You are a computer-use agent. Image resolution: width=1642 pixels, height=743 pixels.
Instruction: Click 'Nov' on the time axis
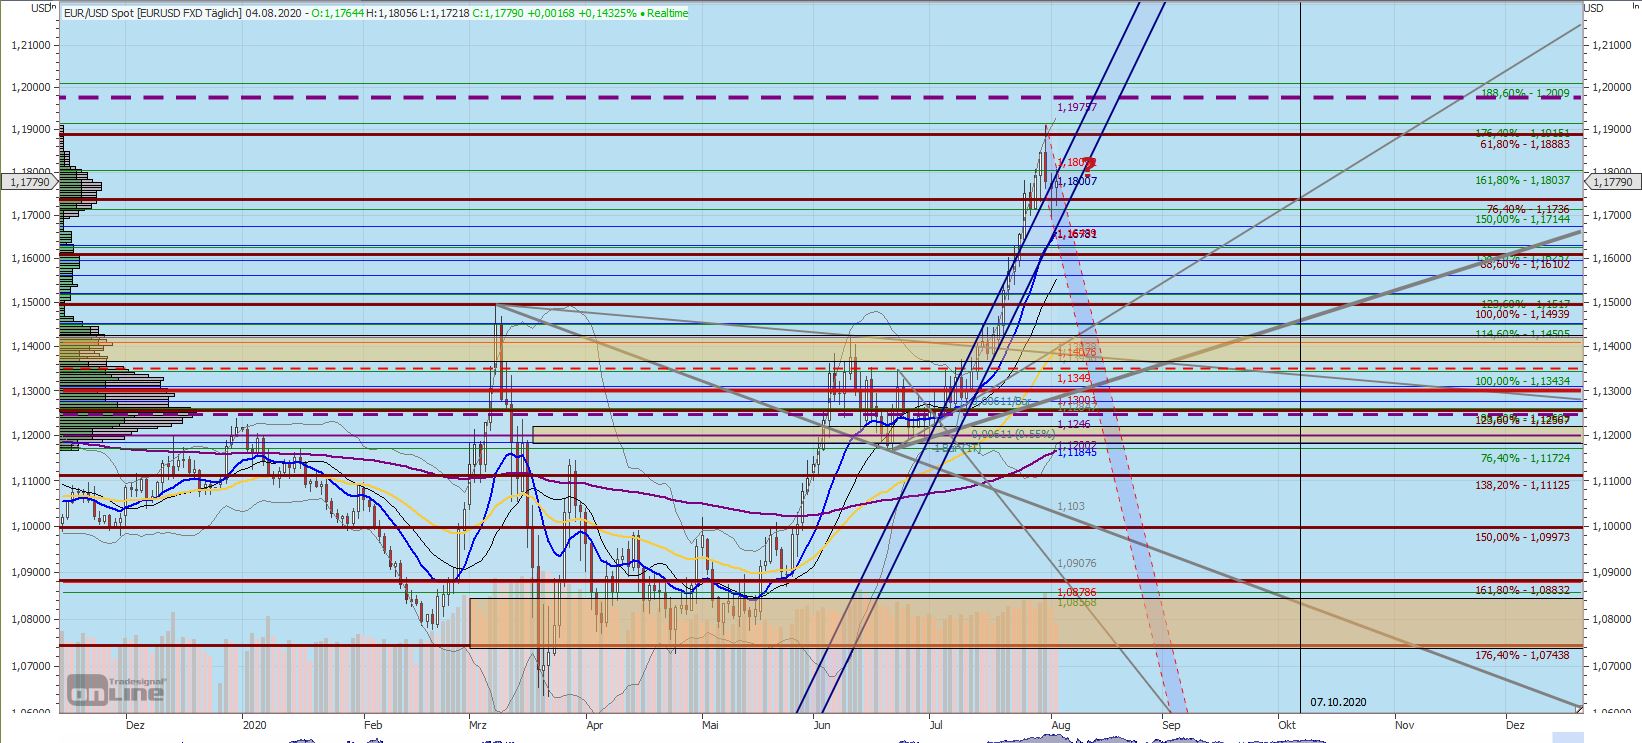(x=1404, y=724)
